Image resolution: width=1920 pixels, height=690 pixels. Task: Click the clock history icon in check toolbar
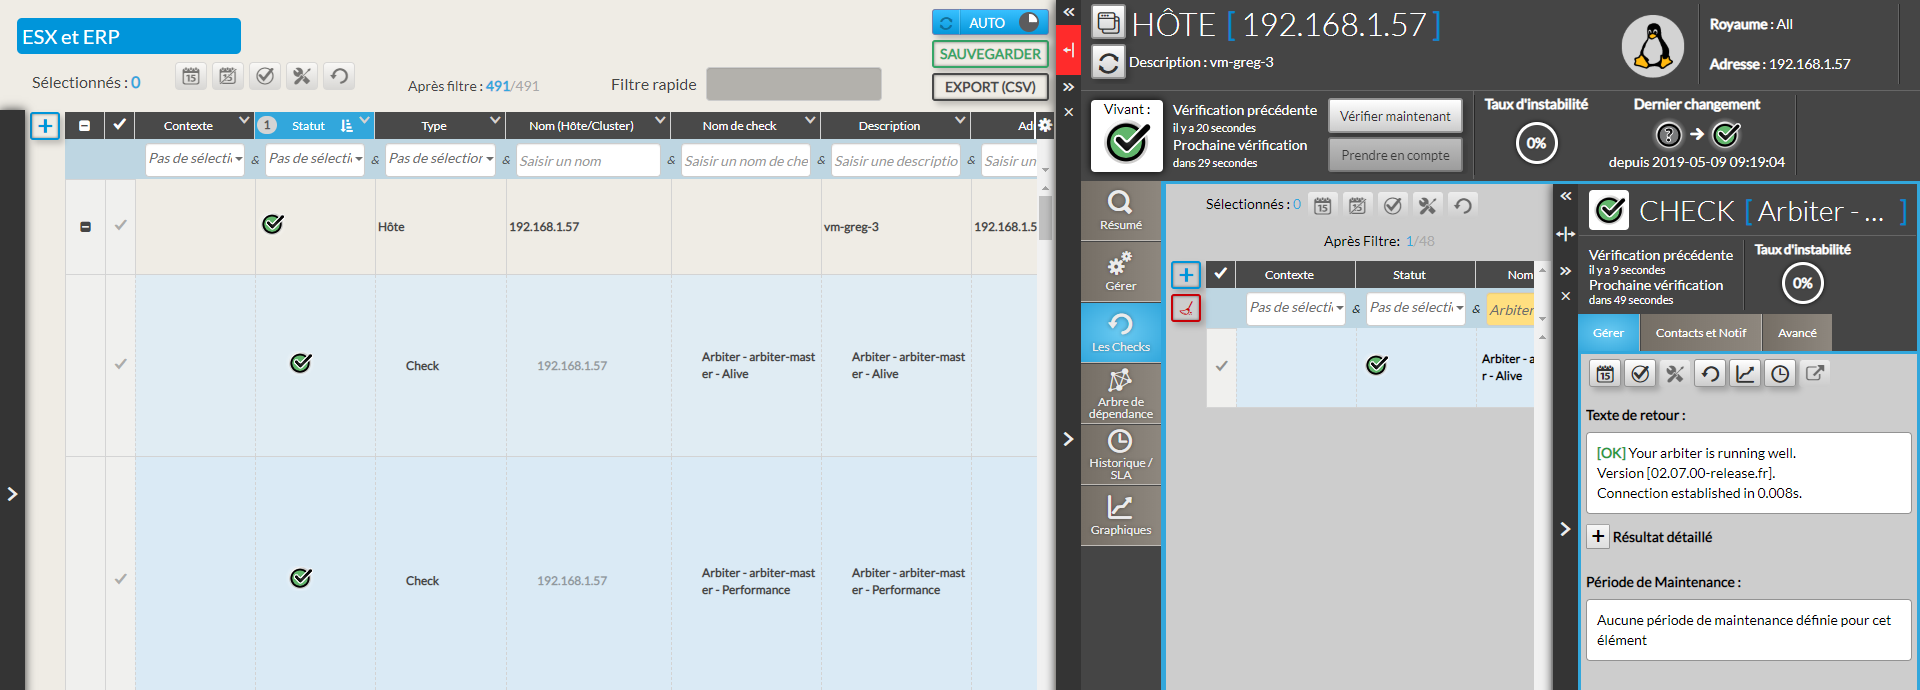pyautogui.click(x=1780, y=374)
